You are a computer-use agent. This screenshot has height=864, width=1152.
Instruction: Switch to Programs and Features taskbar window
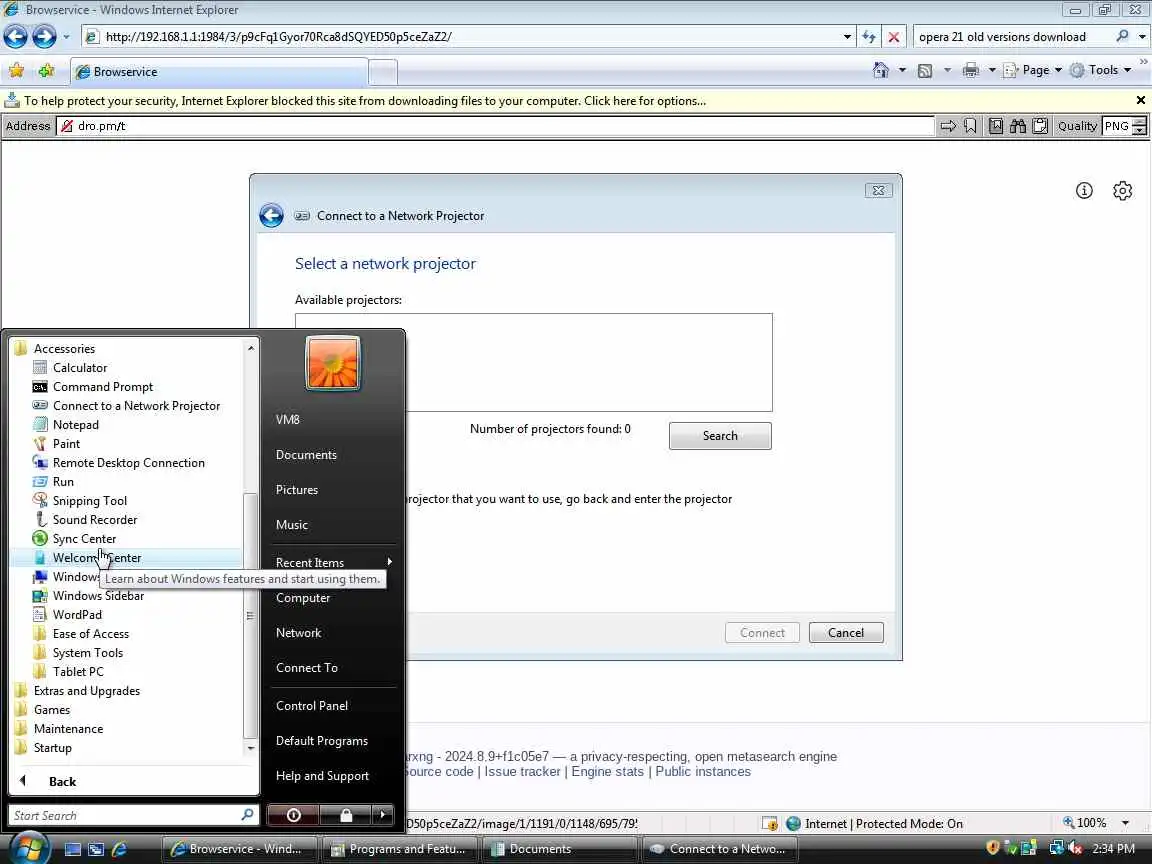[x=399, y=849]
